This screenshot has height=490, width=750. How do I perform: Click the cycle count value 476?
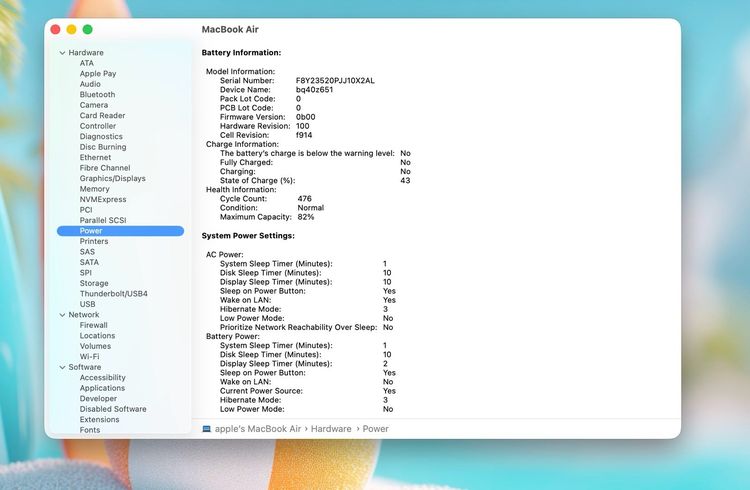click(x=304, y=199)
